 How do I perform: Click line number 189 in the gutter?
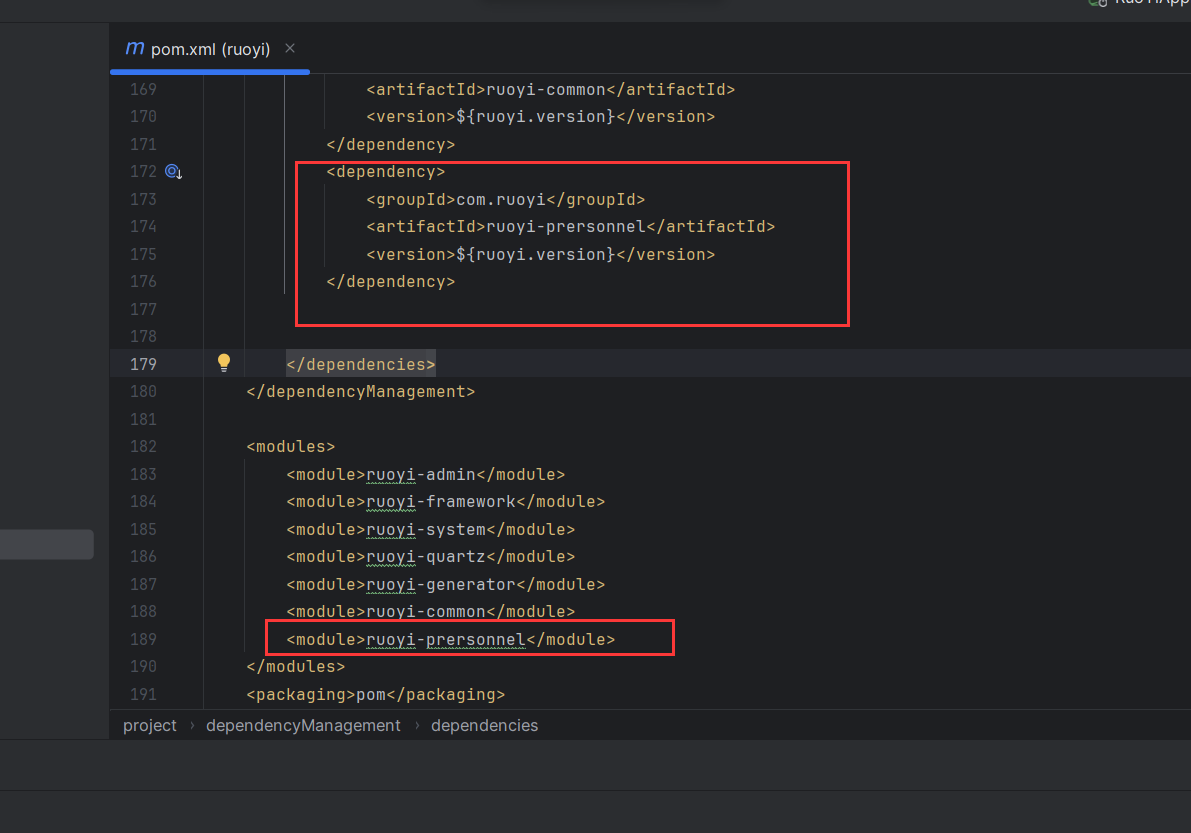coord(143,639)
